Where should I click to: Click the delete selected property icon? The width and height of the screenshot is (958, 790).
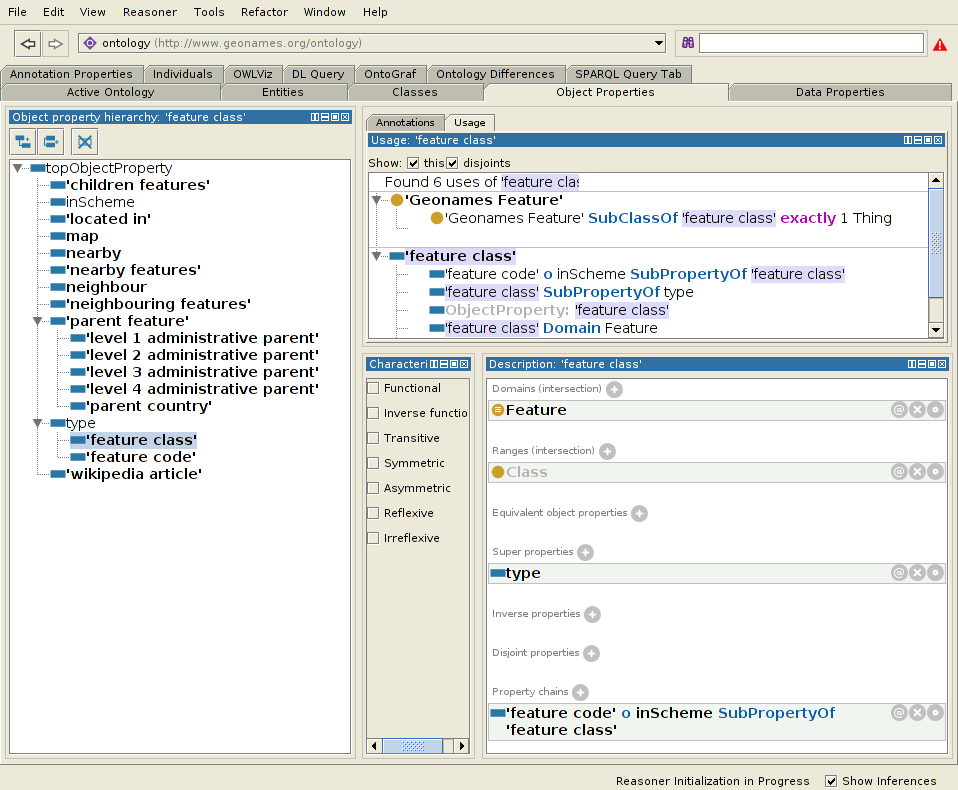[x=85, y=141]
